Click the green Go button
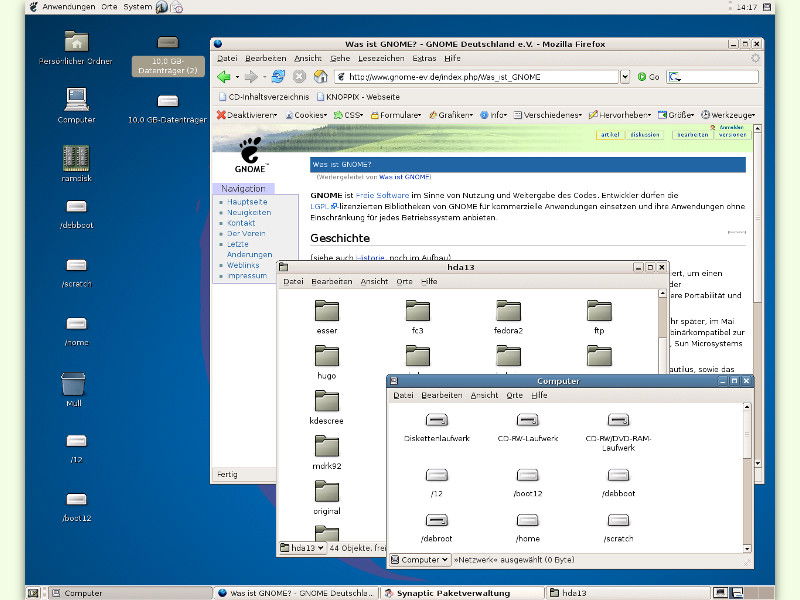 (648, 77)
